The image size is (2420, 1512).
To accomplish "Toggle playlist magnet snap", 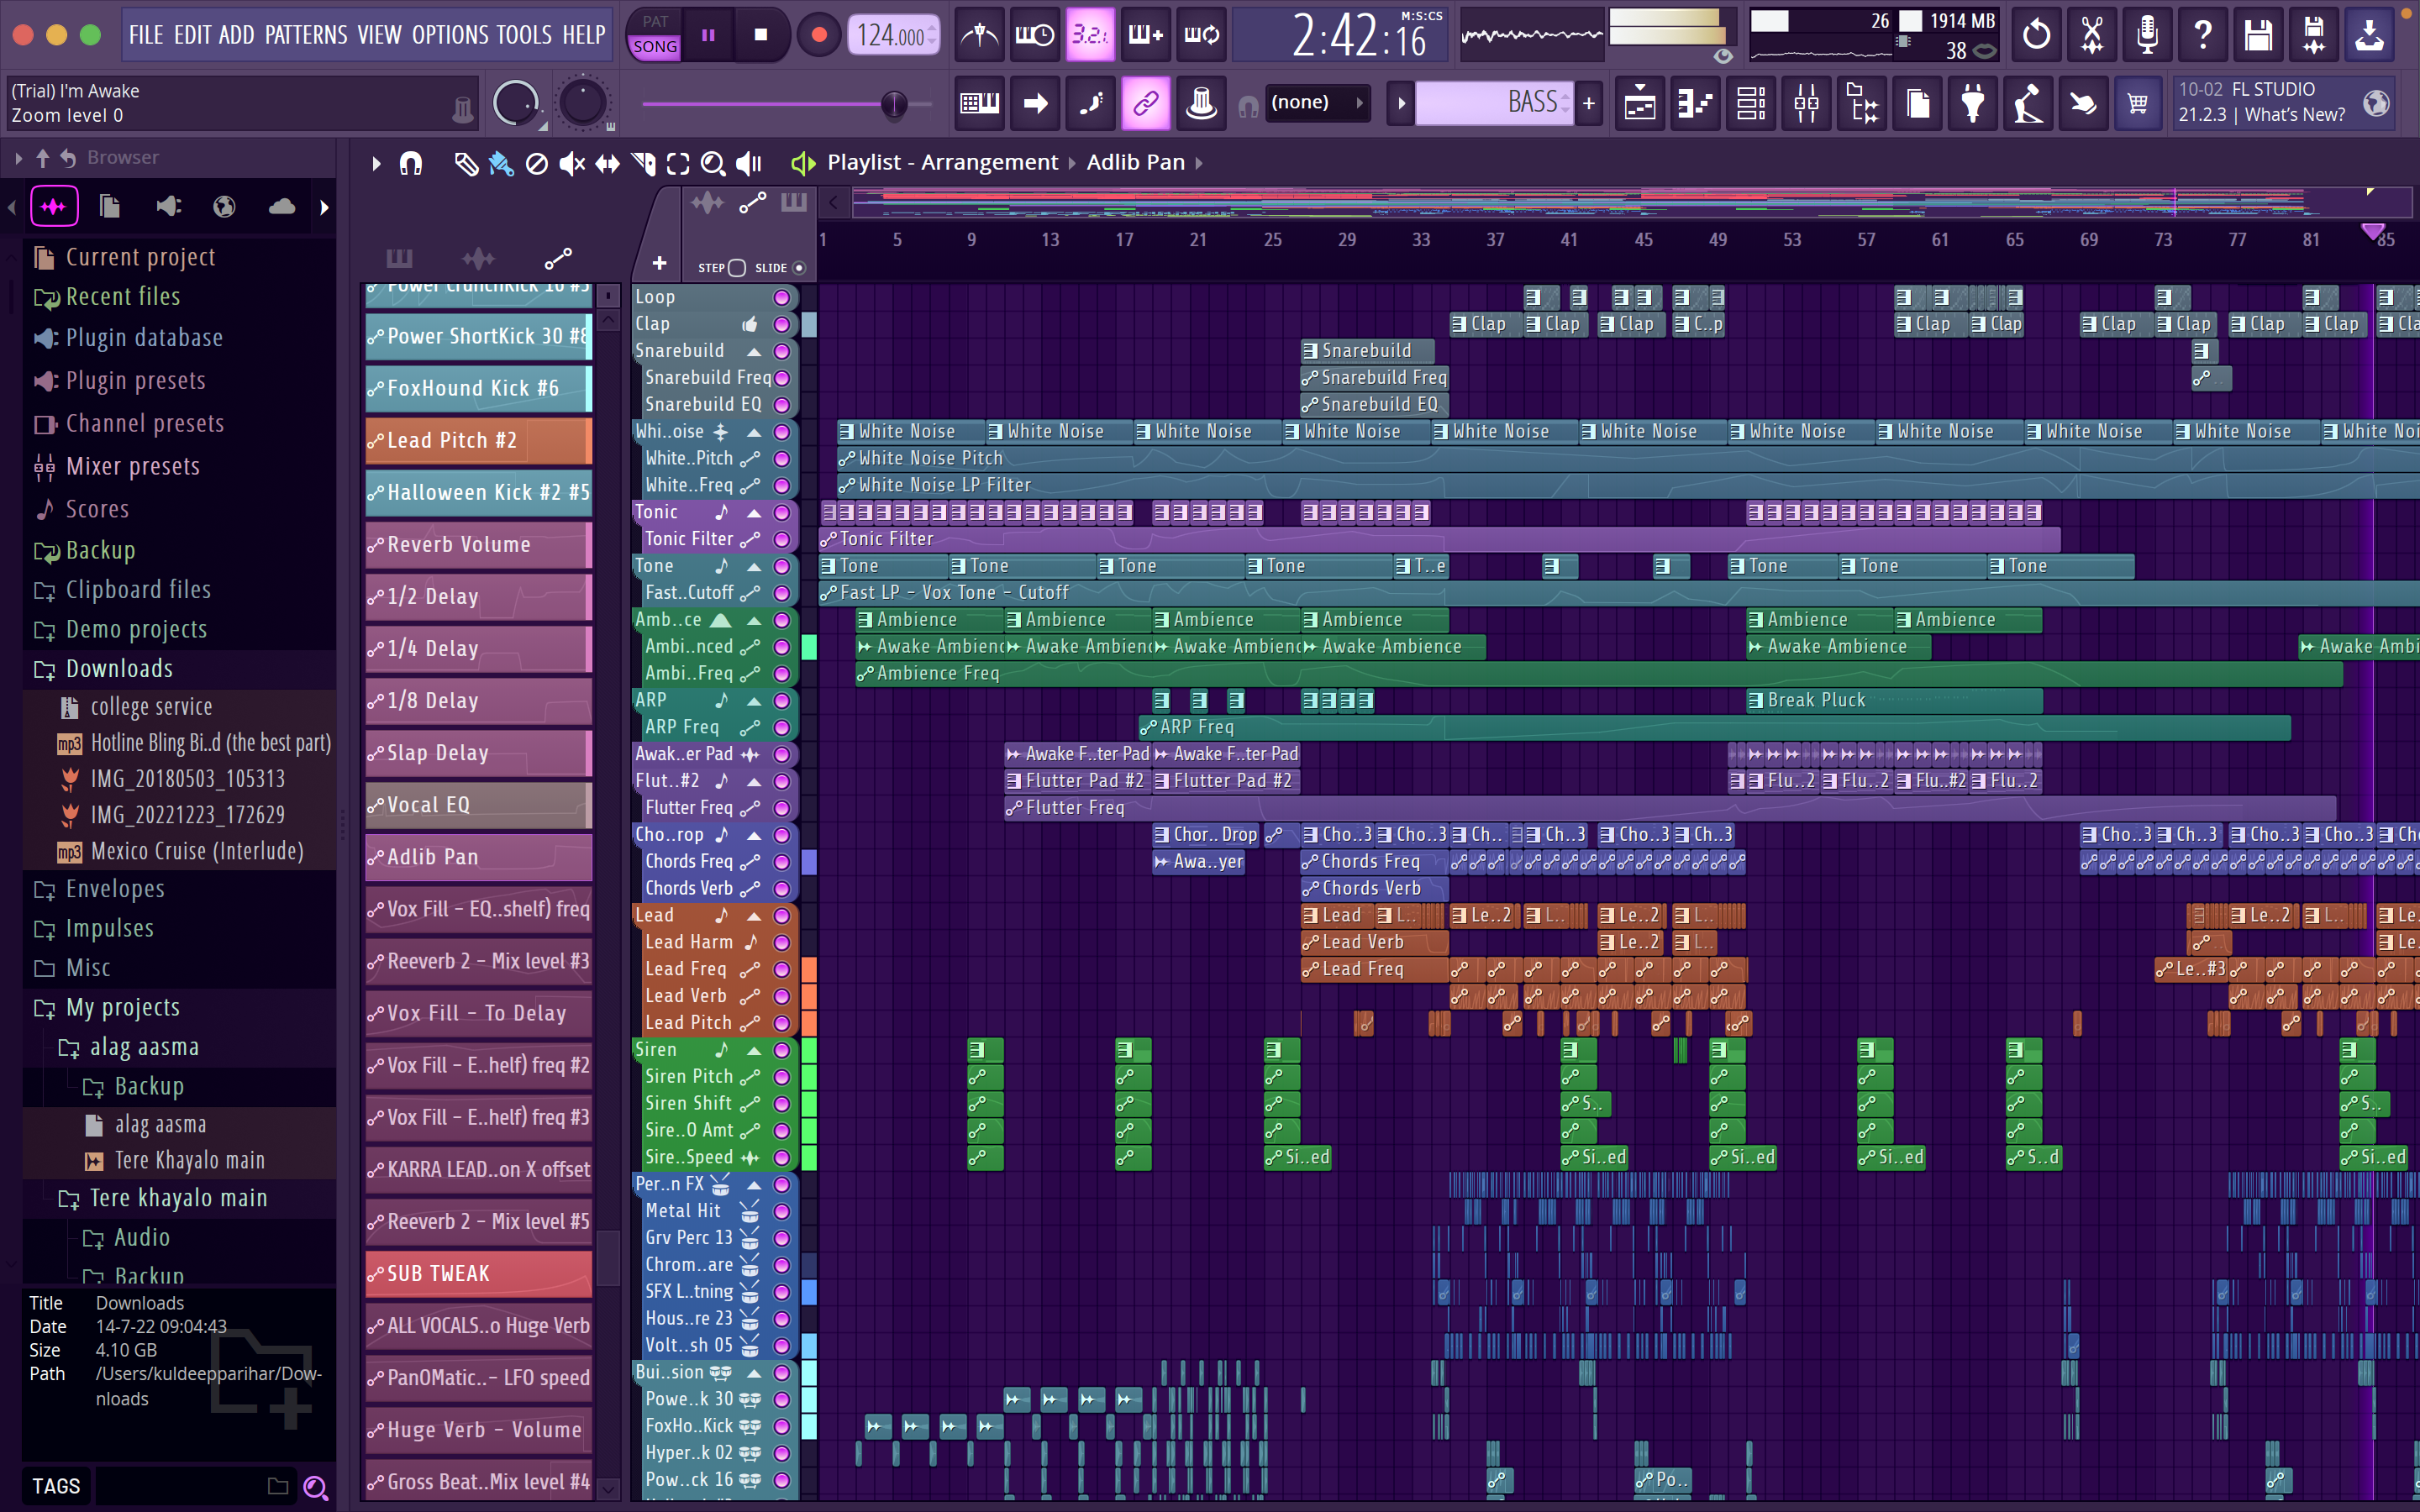I will click(x=411, y=163).
